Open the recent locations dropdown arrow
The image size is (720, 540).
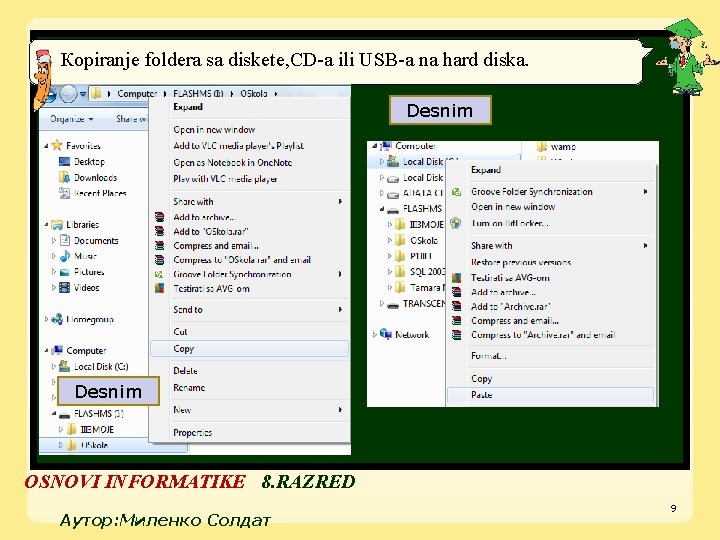pyautogui.click(x=83, y=94)
